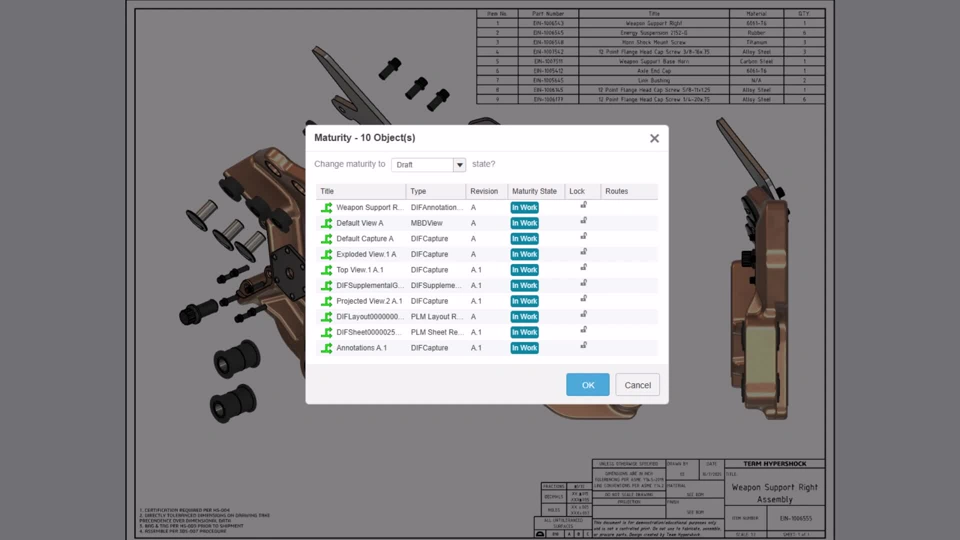
Task: Click the lock icon in Projected View.2 A.1 row
Action: tap(583, 299)
